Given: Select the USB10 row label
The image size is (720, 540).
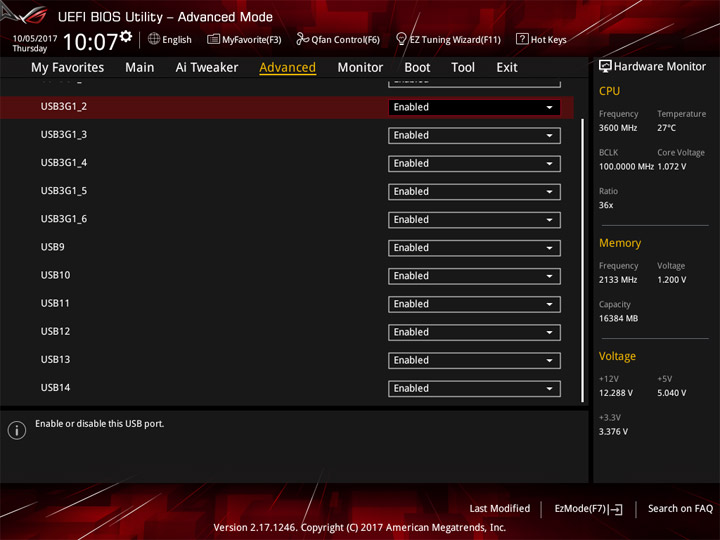Looking at the screenshot, I should (x=56, y=275).
